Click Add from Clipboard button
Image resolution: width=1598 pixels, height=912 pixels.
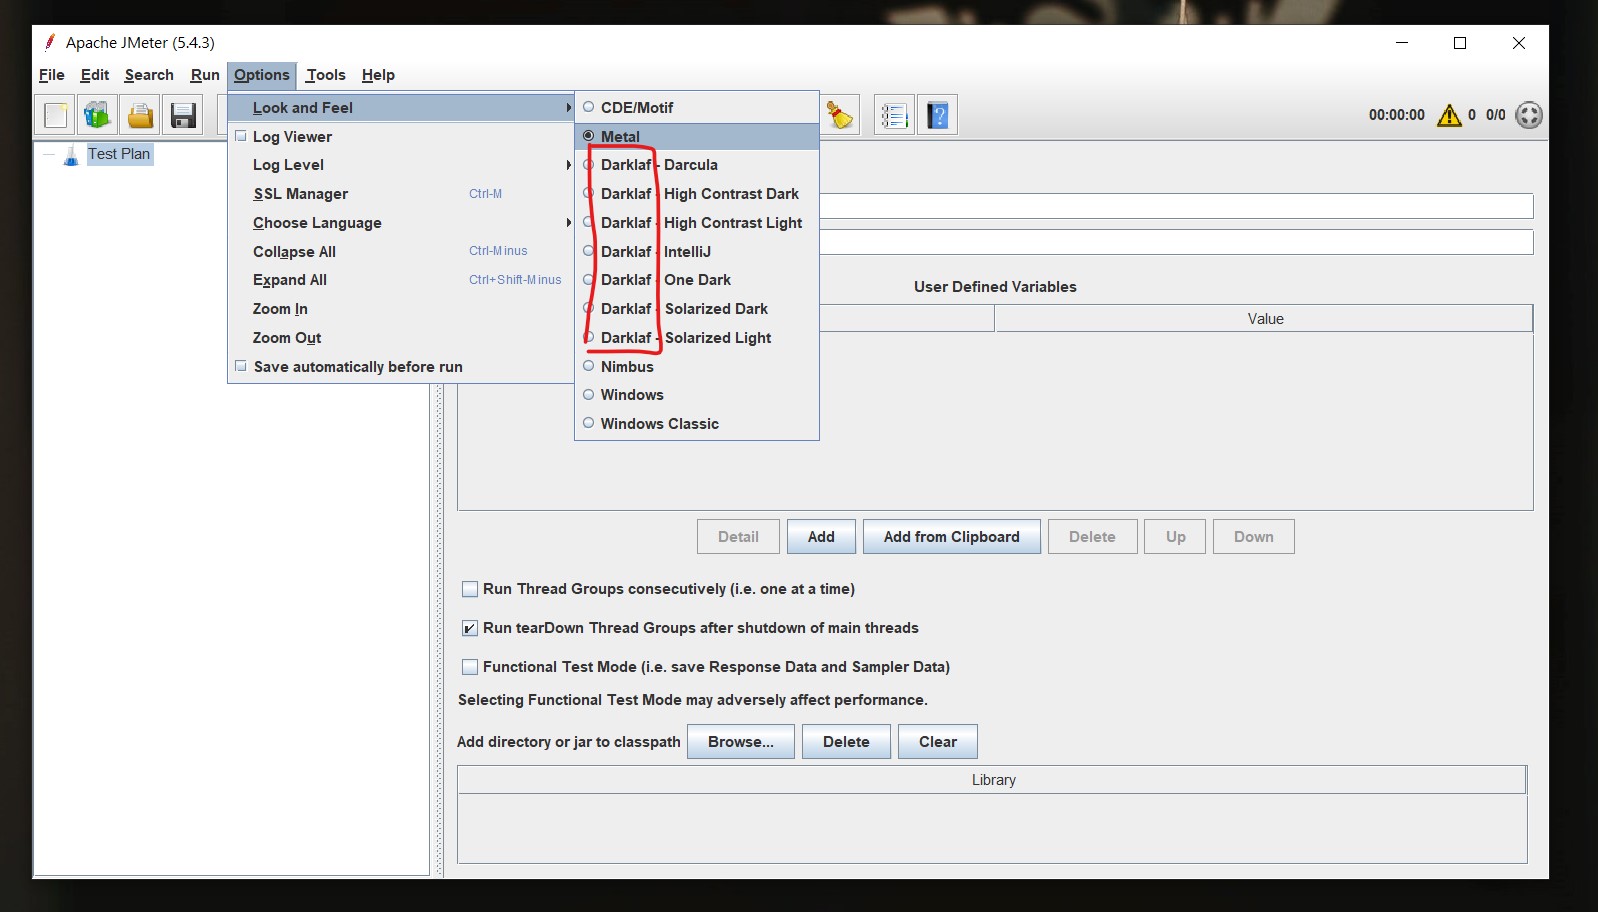(952, 537)
